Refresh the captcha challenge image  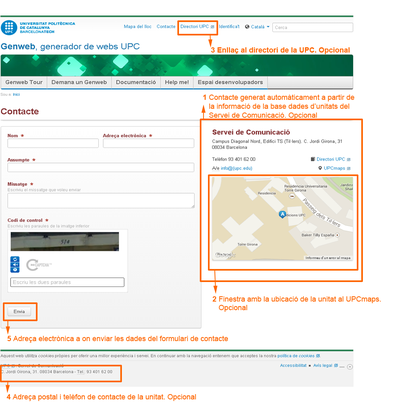[x=15, y=259]
